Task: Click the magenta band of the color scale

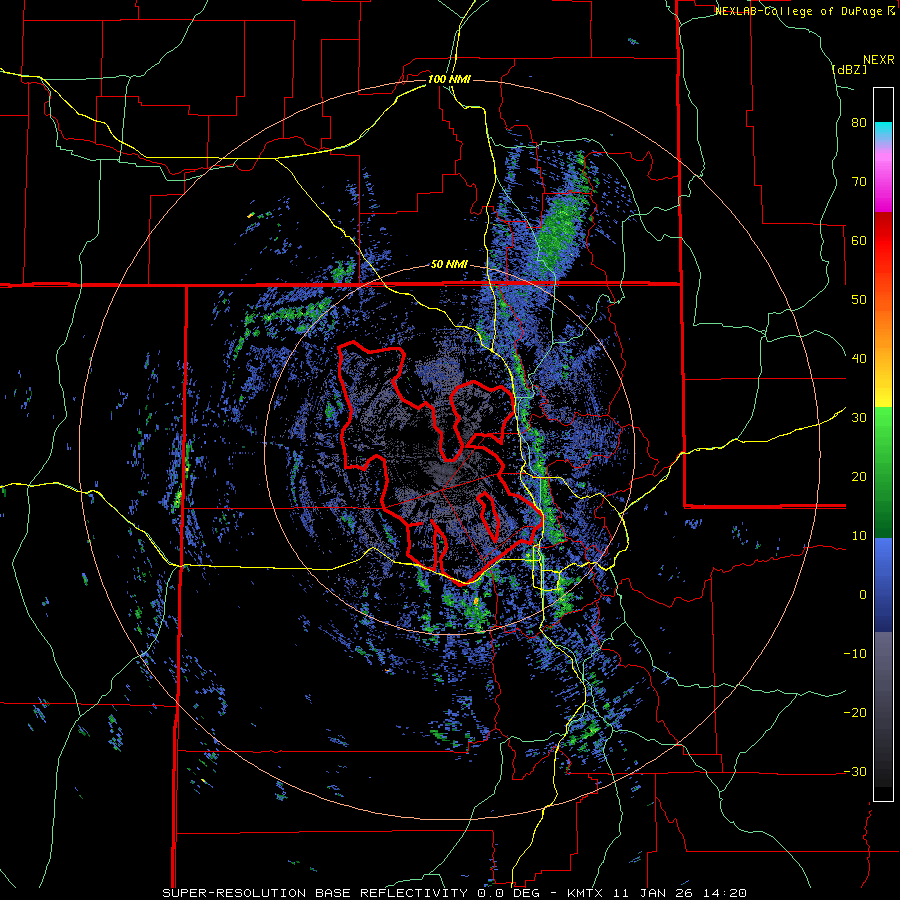Action: point(883,184)
